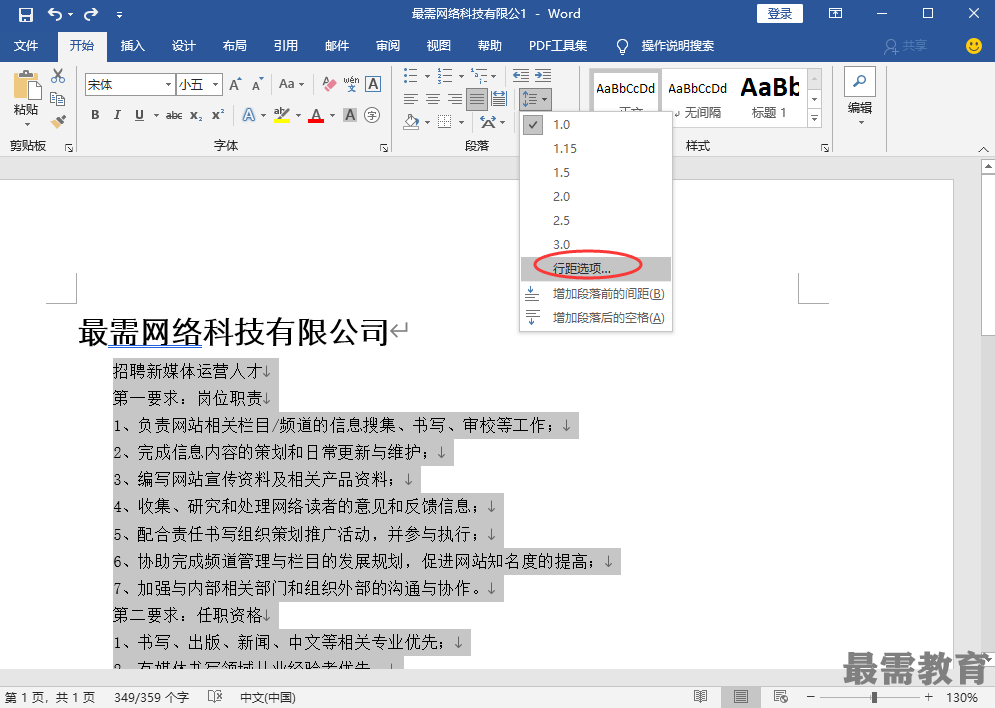Click the smiley feedback icon
The width and height of the screenshot is (995, 708).
point(973,46)
